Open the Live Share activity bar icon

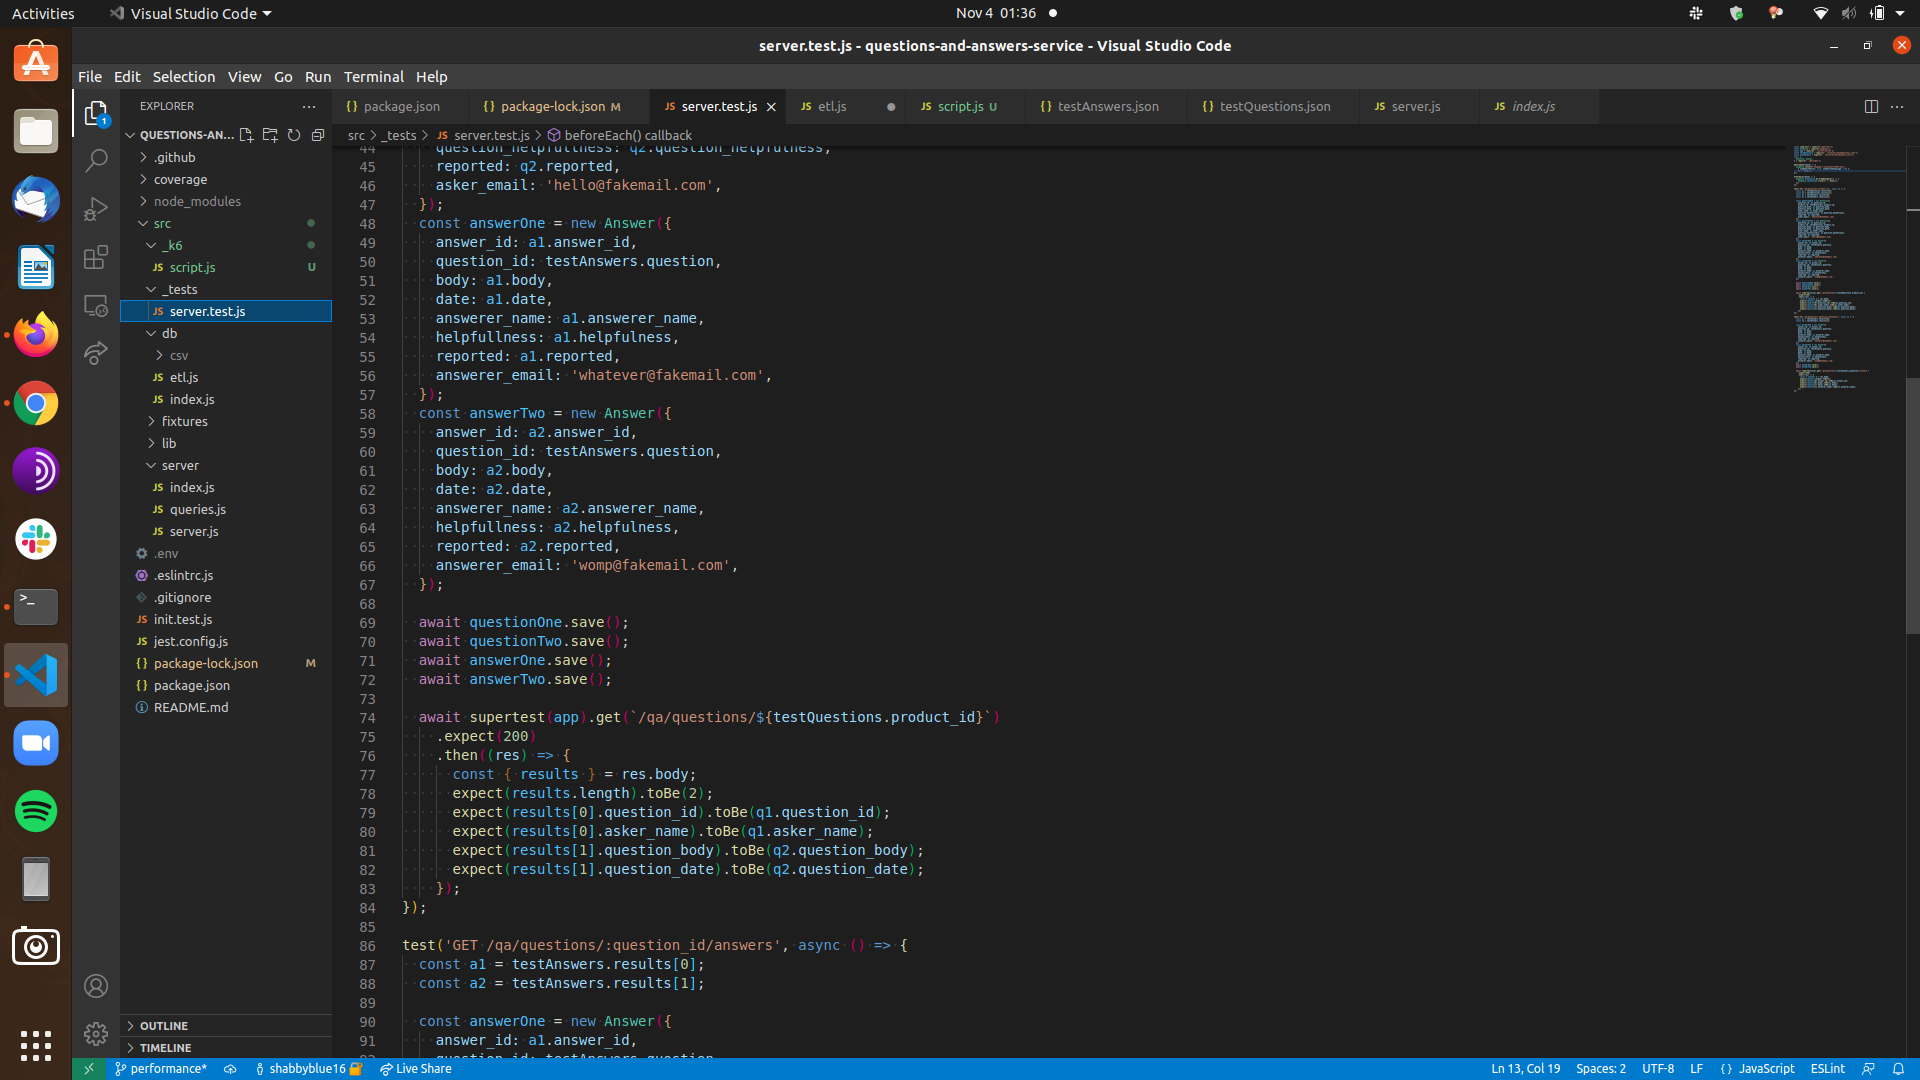click(96, 353)
